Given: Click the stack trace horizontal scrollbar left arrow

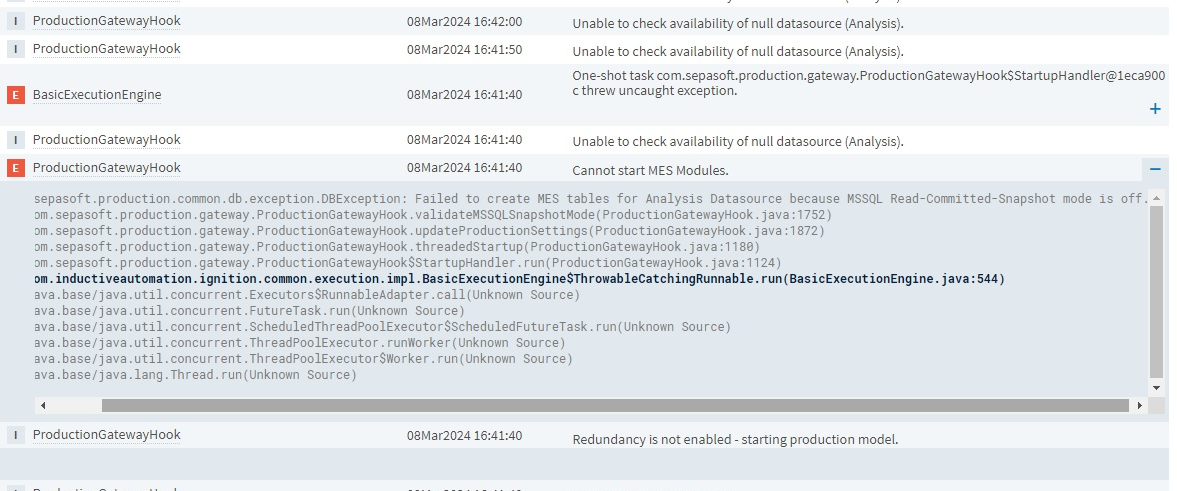Looking at the screenshot, I should [41, 406].
